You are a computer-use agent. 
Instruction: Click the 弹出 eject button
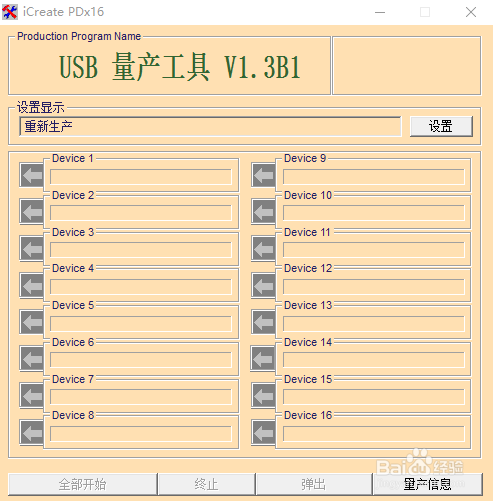pos(314,484)
